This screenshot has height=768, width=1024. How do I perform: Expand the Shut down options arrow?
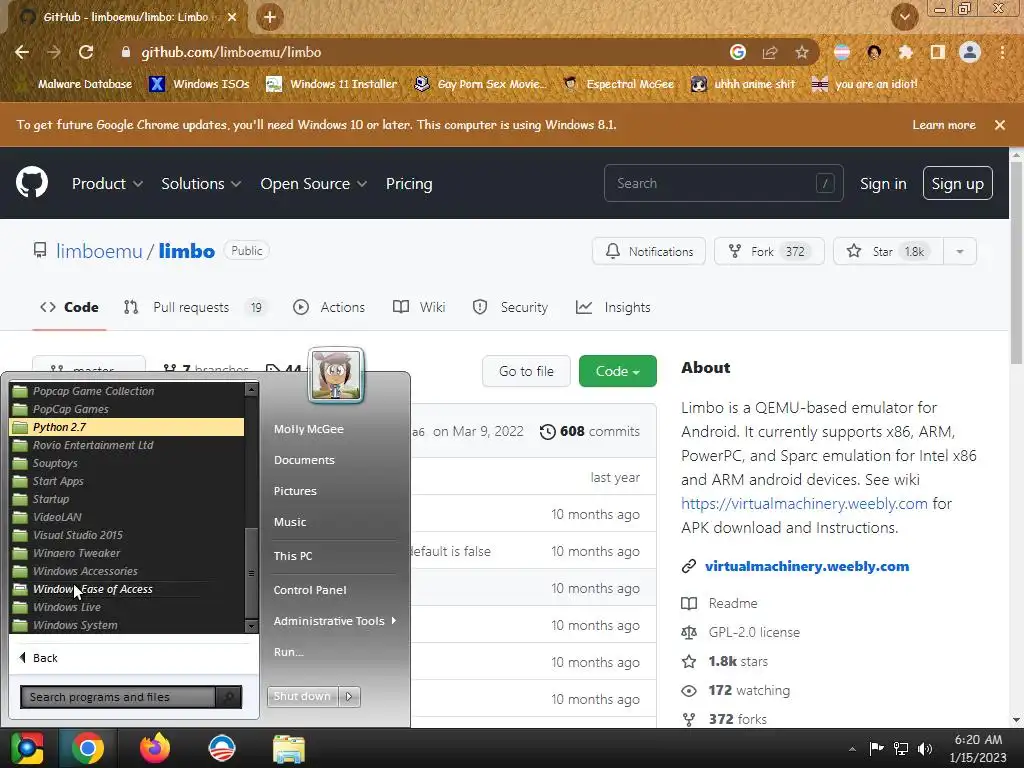click(349, 697)
